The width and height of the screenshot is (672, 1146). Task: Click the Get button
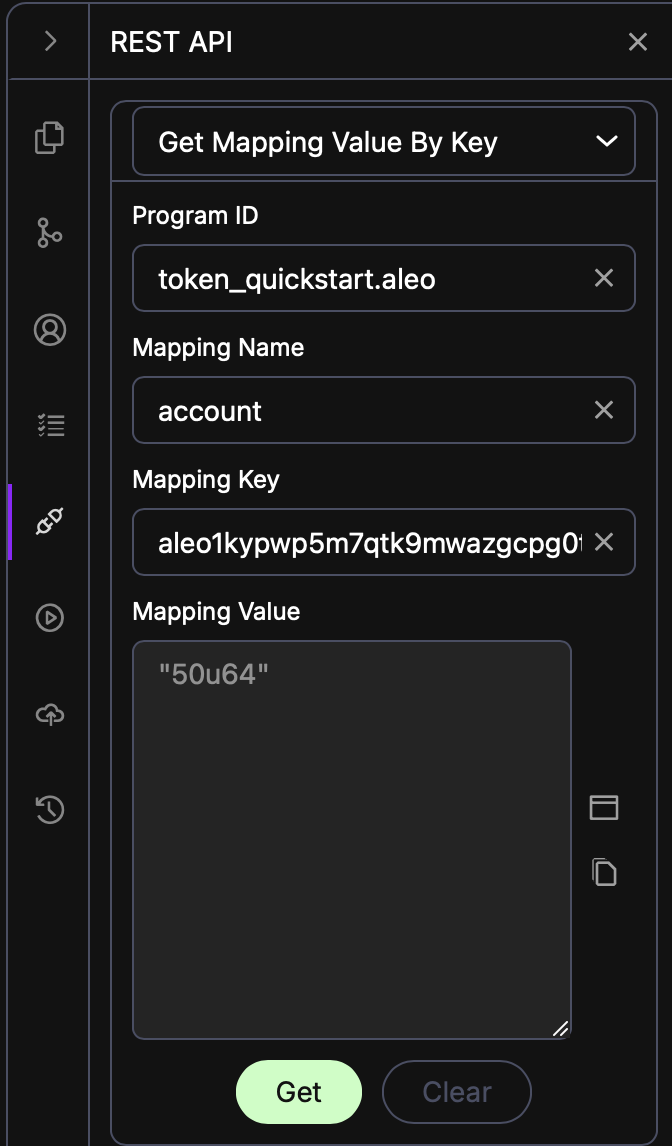[299, 1092]
